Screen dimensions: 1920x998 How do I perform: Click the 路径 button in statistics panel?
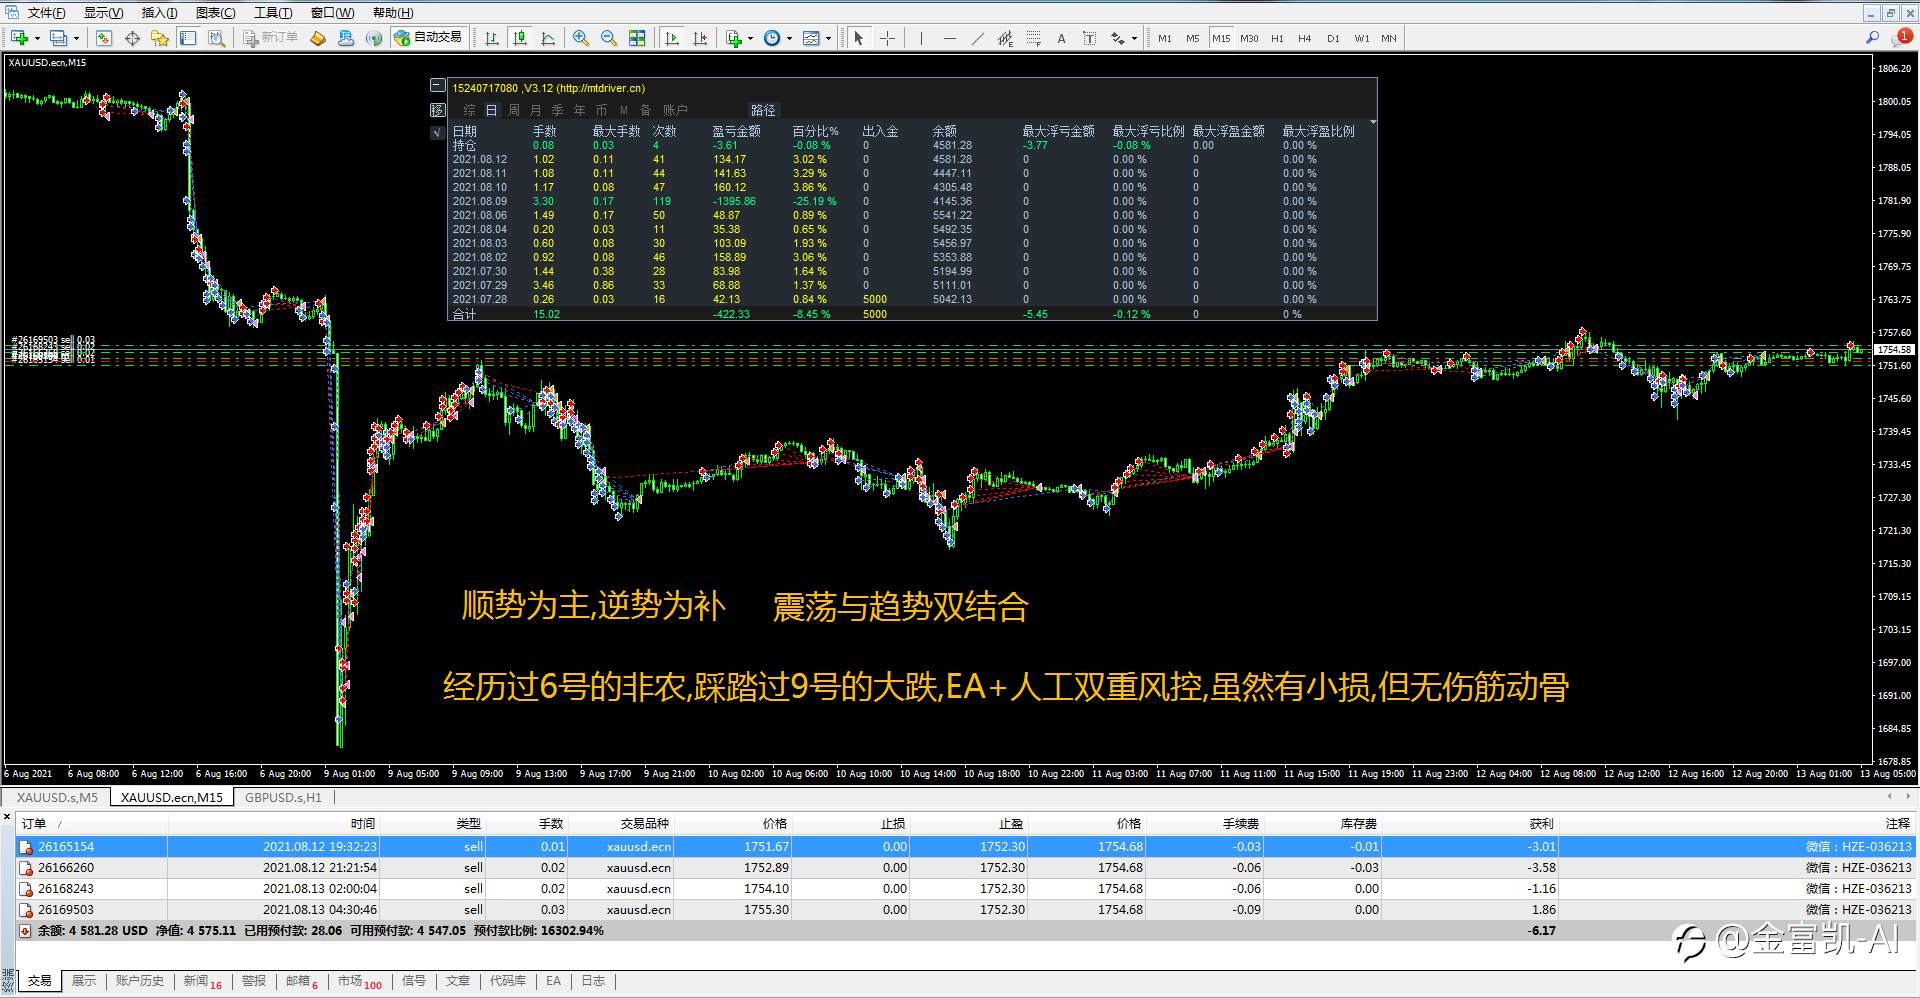tap(763, 110)
